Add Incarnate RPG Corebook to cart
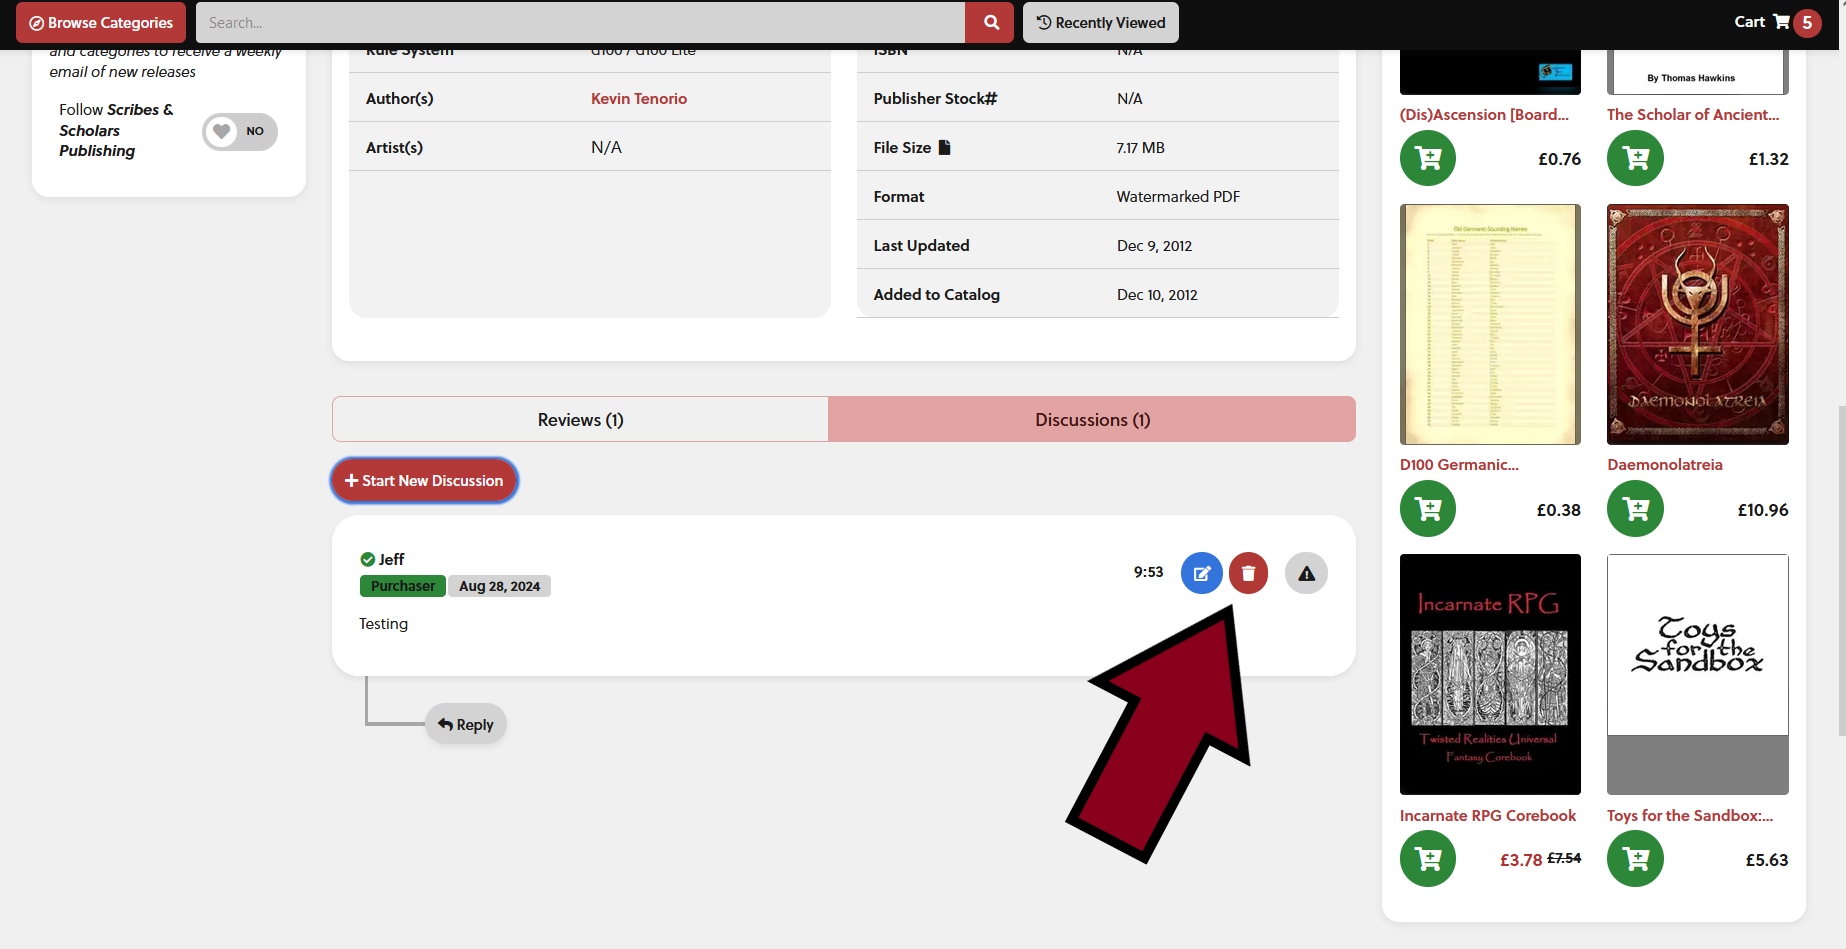The image size is (1846, 949). (x=1428, y=859)
